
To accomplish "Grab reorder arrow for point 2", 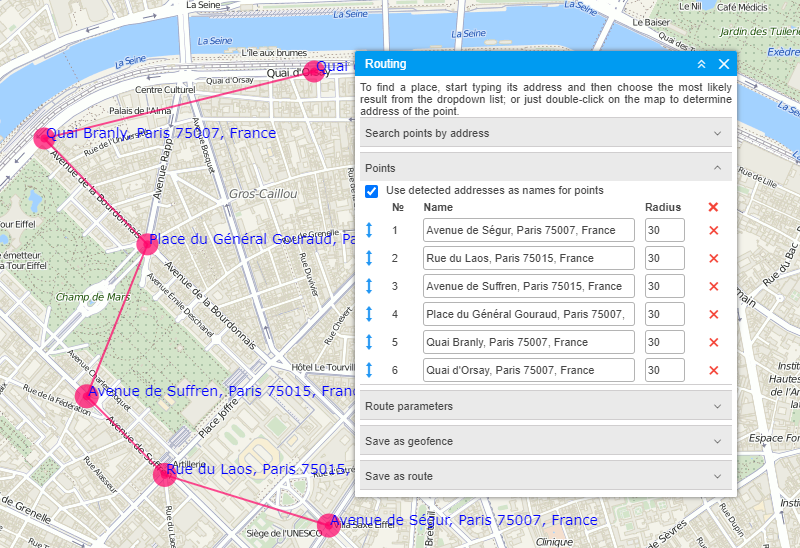I will (x=369, y=258).
